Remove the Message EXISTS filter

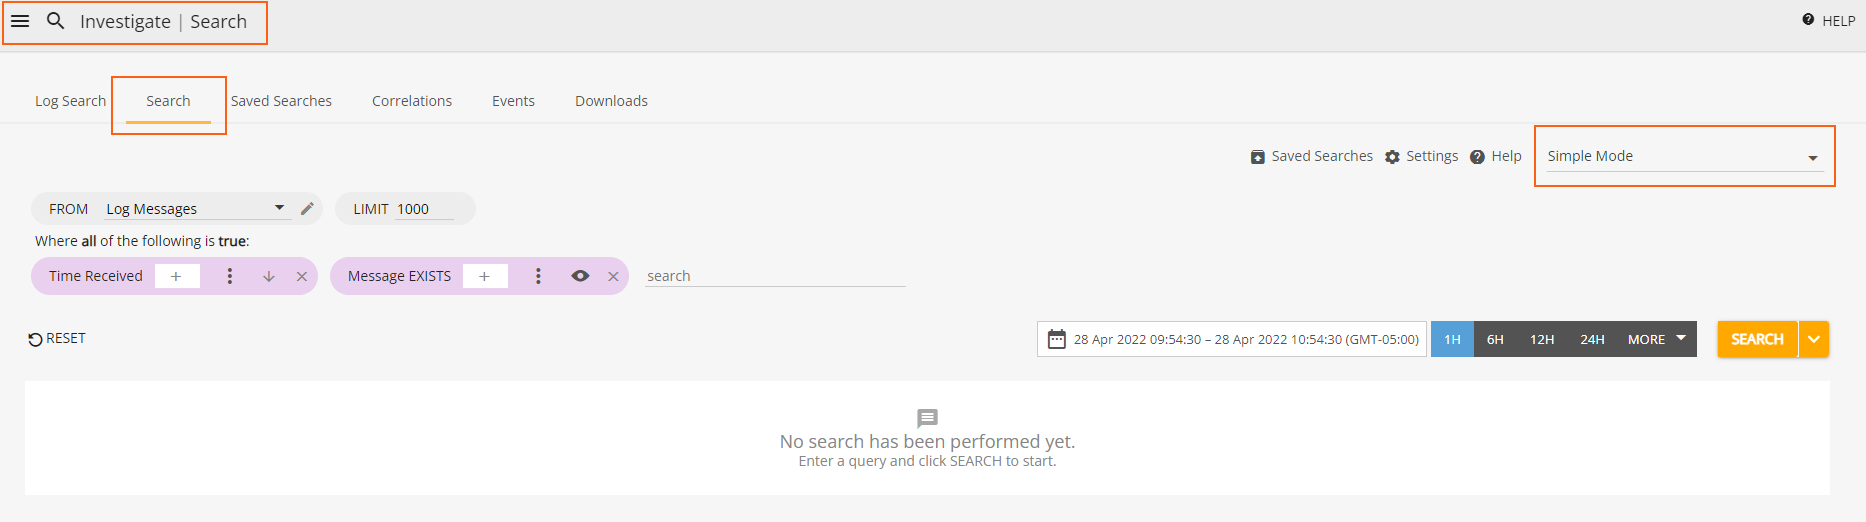pyautogui.click(x=613, y=276)
